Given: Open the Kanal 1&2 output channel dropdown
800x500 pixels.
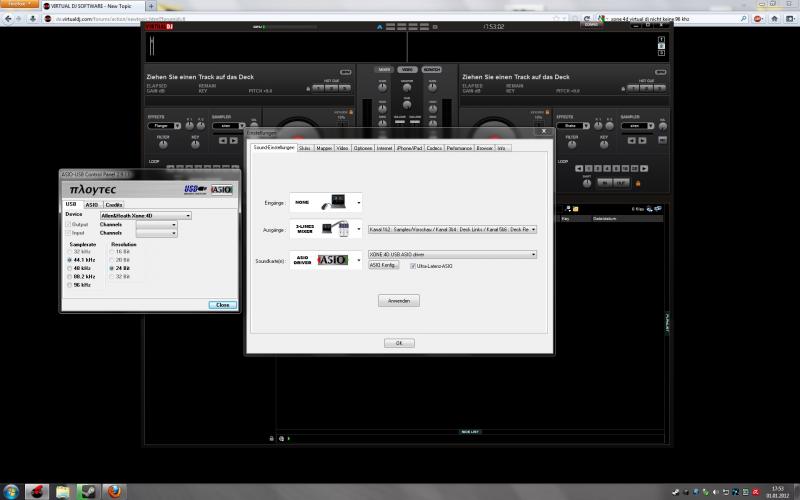Looking at the screenshot, I should click(x=452, y=230).
